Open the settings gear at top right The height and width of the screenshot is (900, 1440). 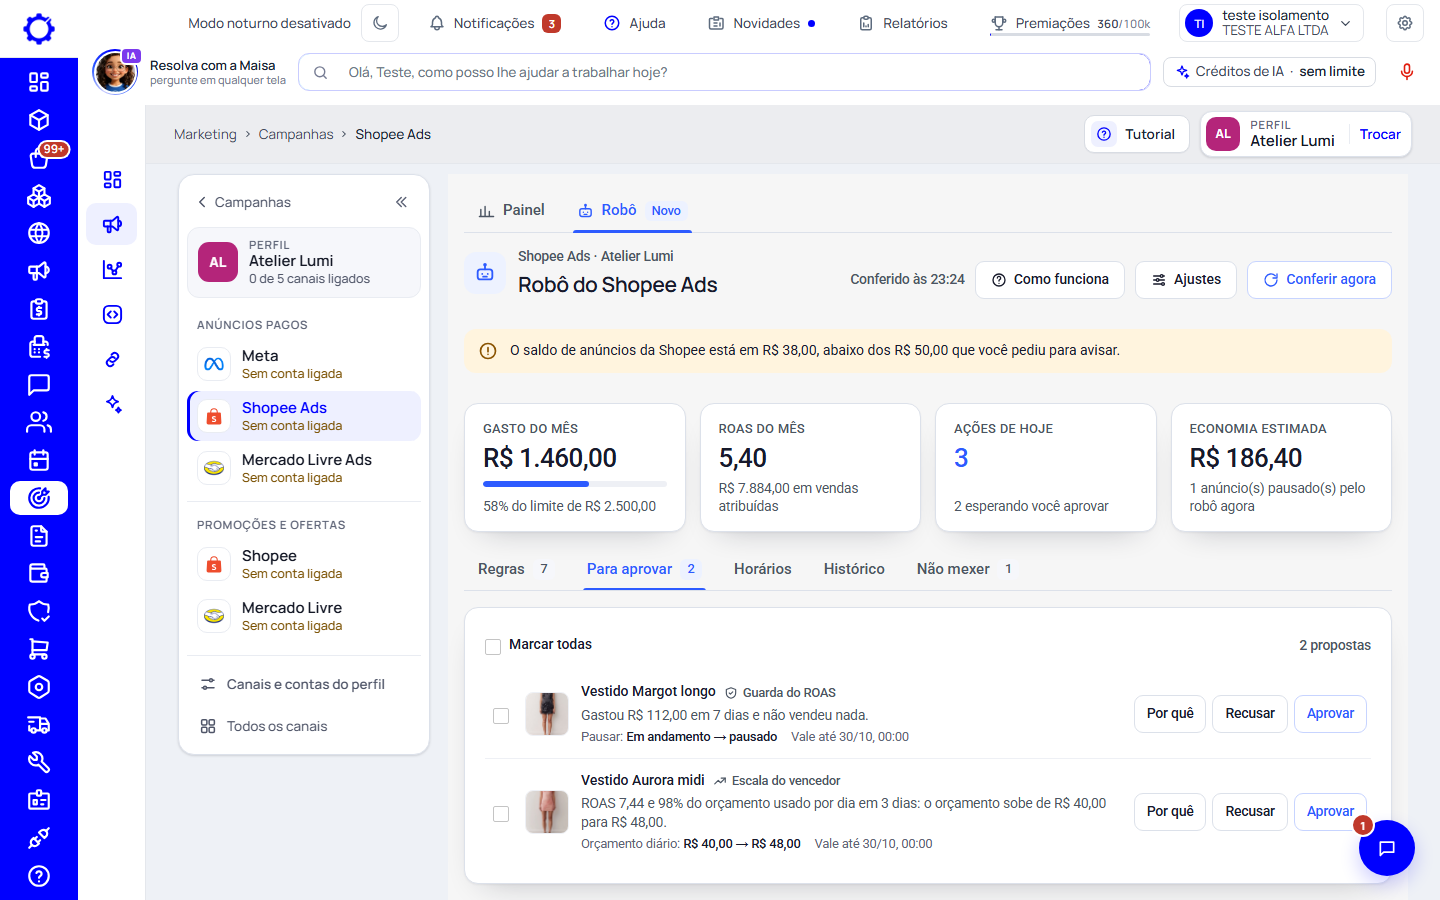pos(1405,23)
